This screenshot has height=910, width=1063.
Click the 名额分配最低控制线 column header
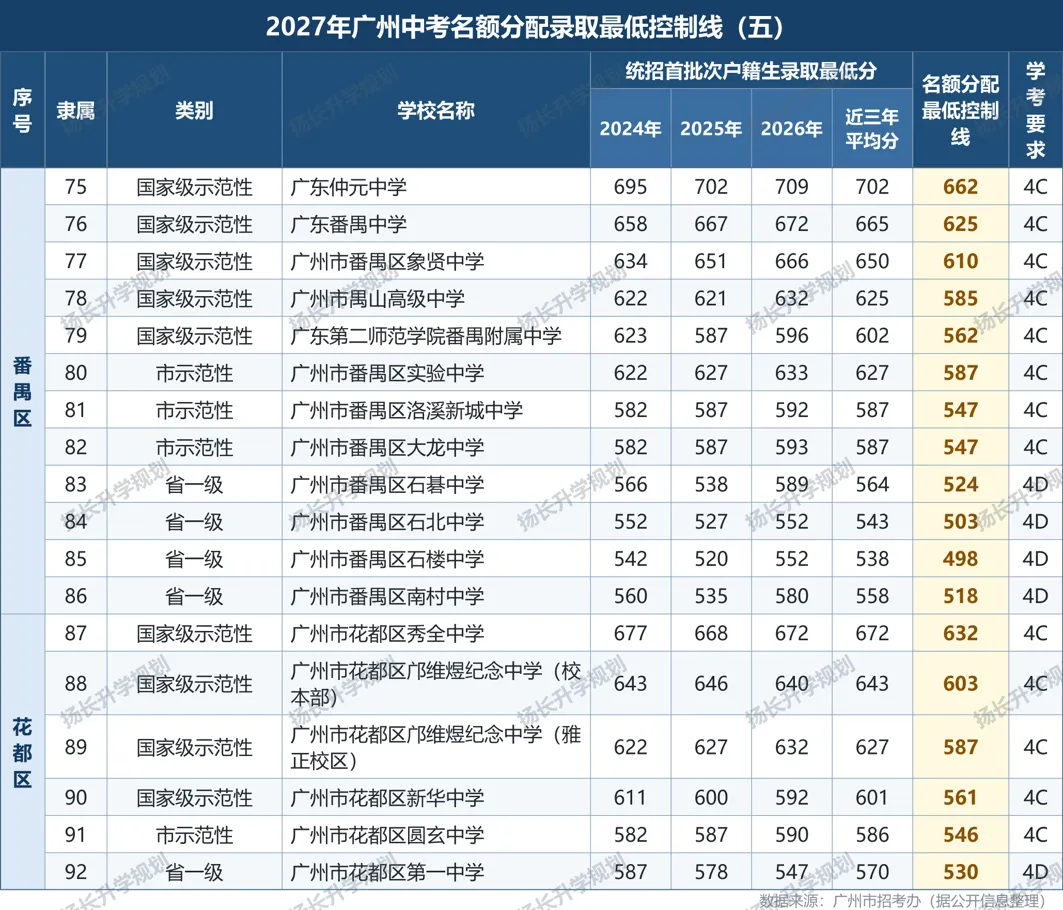coord(960,111)
